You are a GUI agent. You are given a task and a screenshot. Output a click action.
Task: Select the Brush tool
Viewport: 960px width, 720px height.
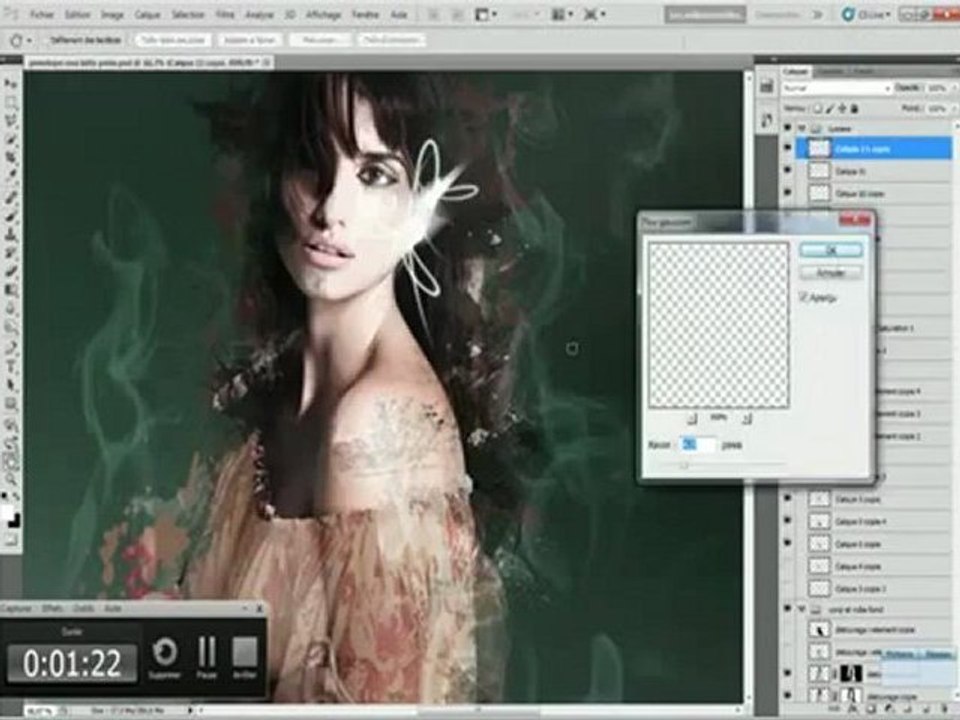click(x=12, y=216)
